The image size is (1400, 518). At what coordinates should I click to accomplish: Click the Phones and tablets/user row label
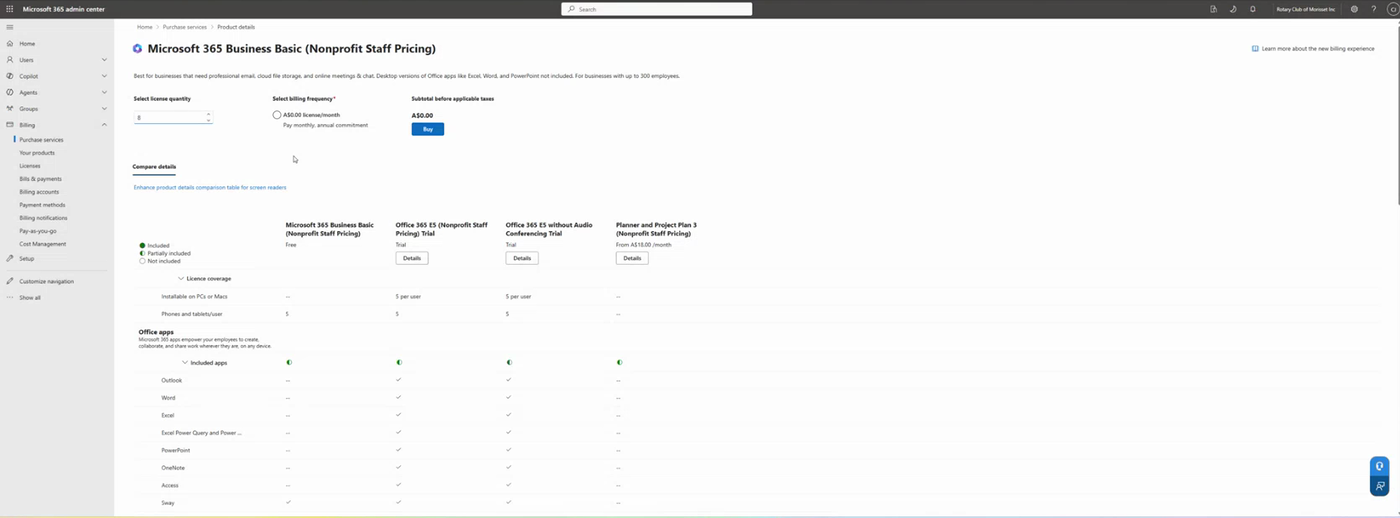click(x=191, y=314)
